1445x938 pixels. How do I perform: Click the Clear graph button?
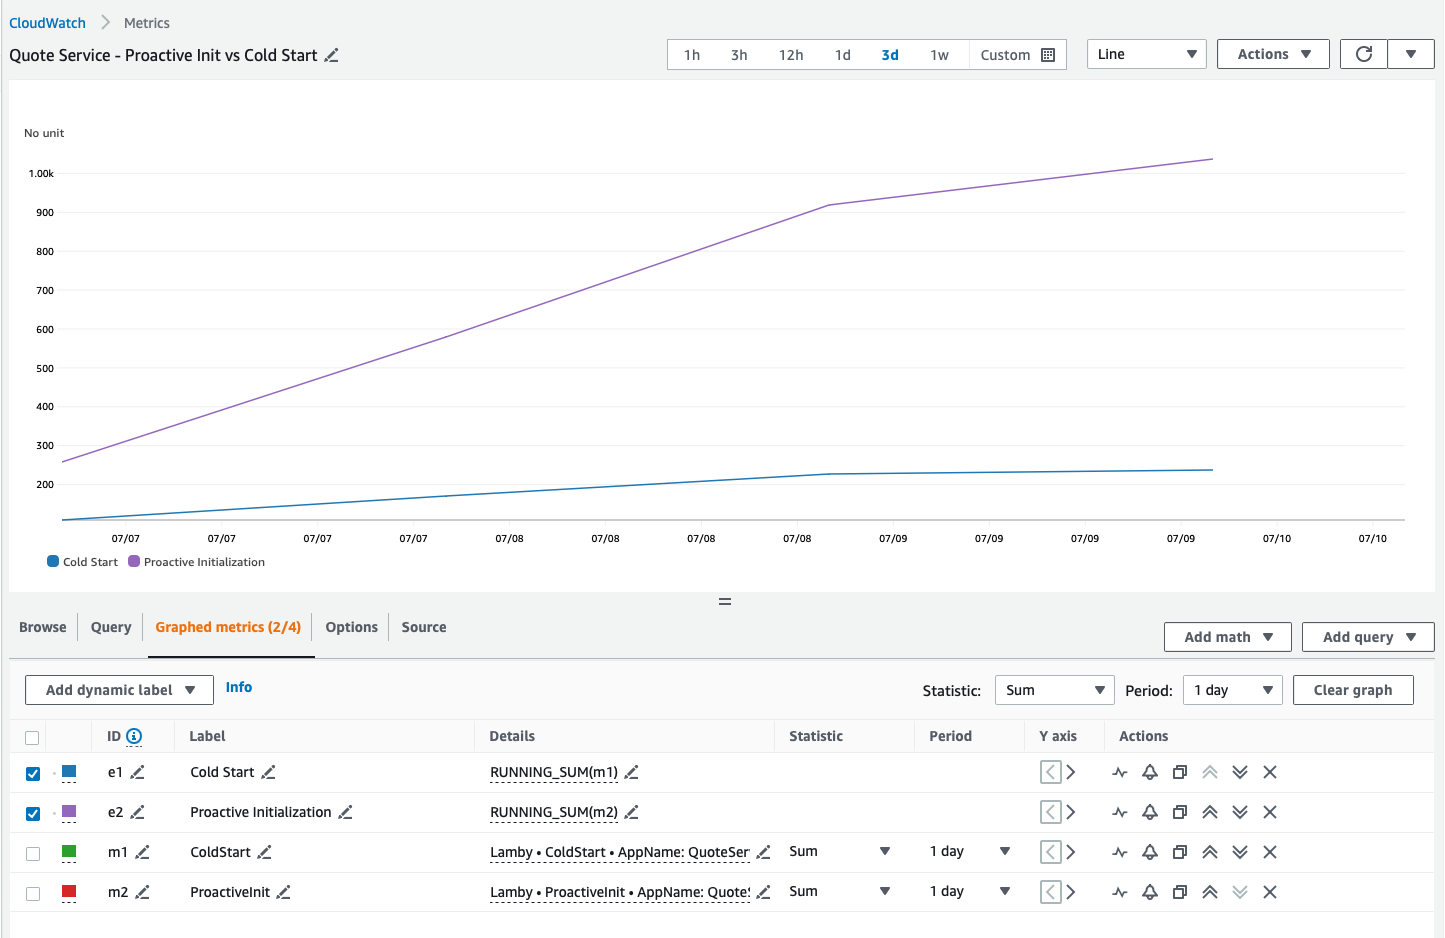[x=1353, y=689]
